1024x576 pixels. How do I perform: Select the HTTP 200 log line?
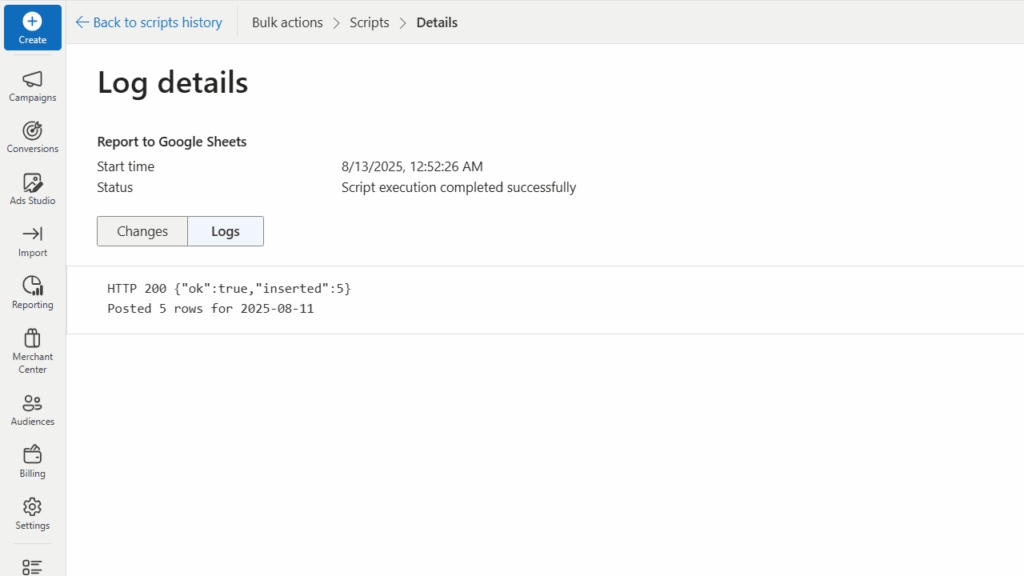point(229,288)
